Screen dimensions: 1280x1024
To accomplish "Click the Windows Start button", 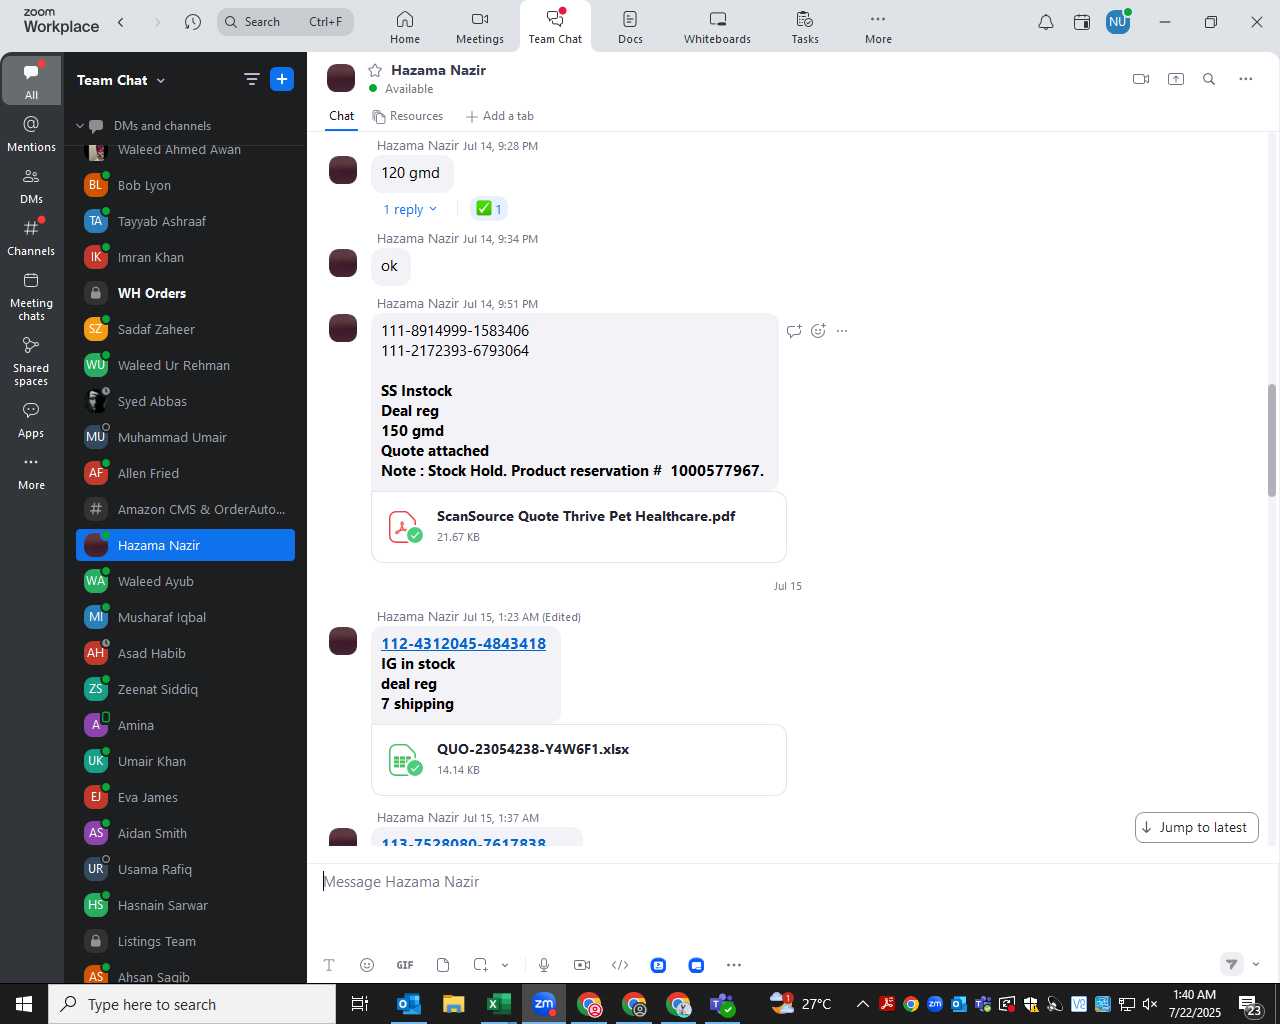I will [x=24, y=1004].
